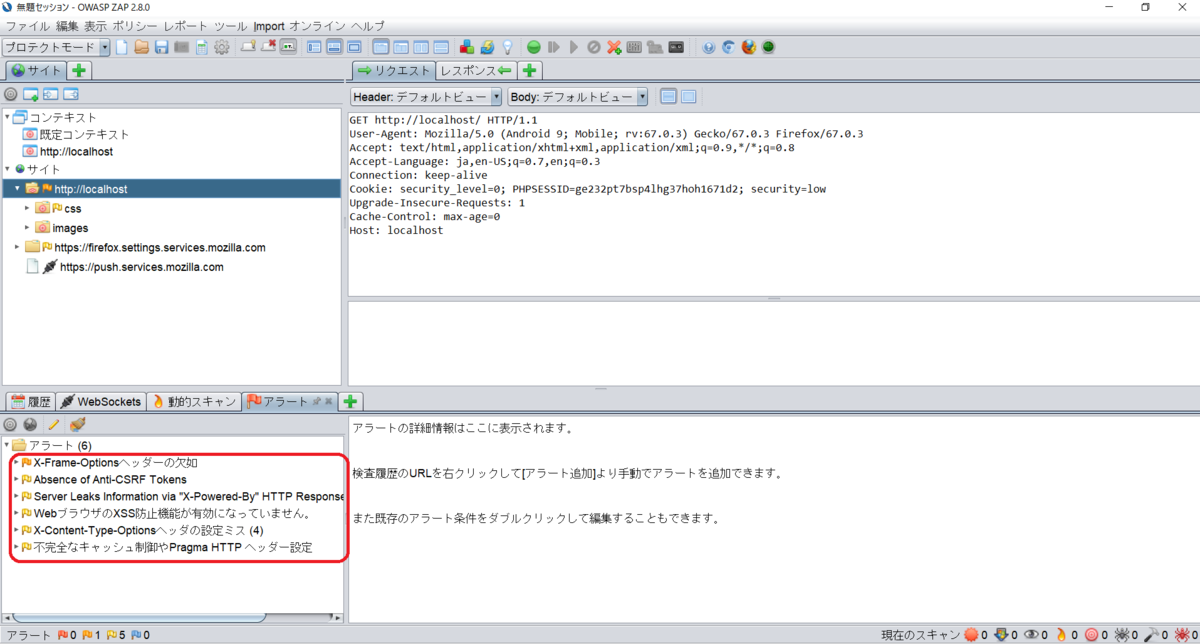Image resolution: width=1200 pixels, height=644 pixels.
Task: Add a tab via plus next to レスポンス
Action: point(530,70)
